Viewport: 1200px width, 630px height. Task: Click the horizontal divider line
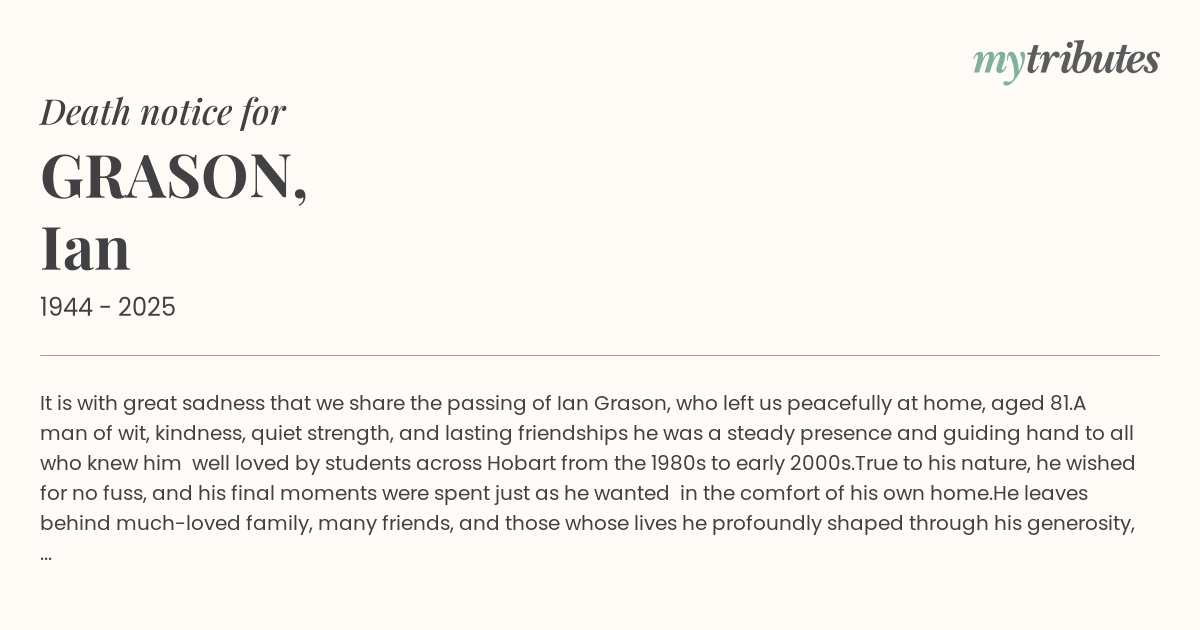[x=600, y=355]
